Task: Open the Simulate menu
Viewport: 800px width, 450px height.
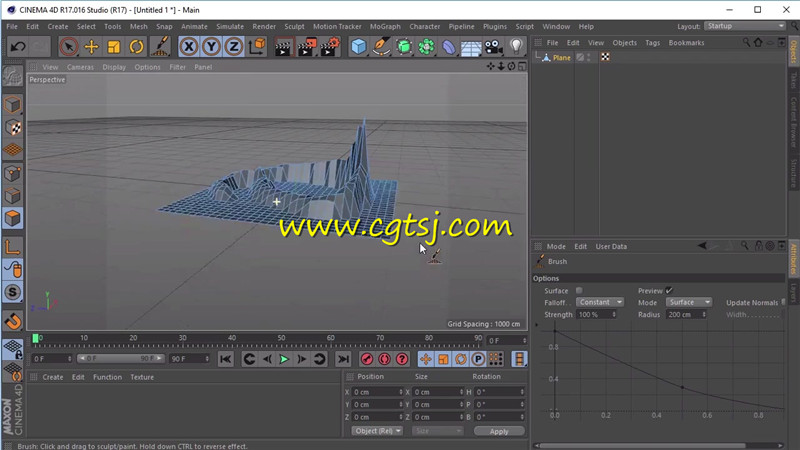Action: point(230,27)
